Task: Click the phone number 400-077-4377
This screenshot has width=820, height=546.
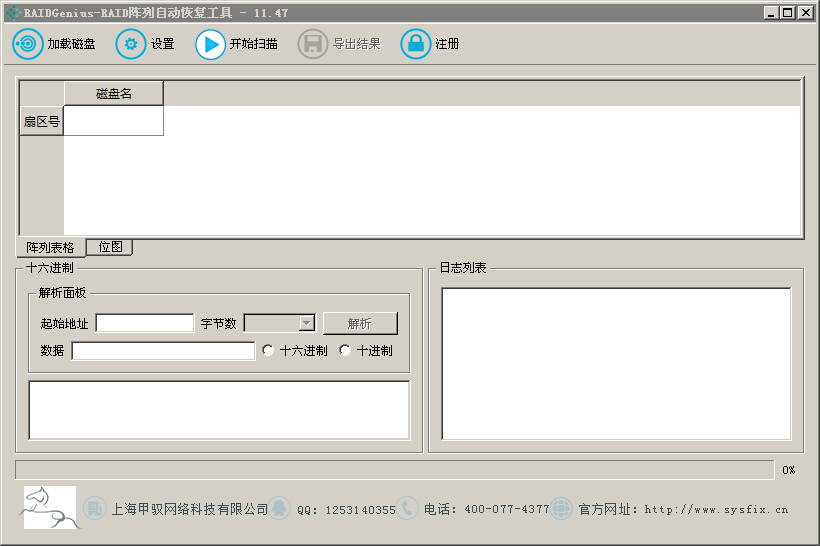Action: tap(507, 509)
